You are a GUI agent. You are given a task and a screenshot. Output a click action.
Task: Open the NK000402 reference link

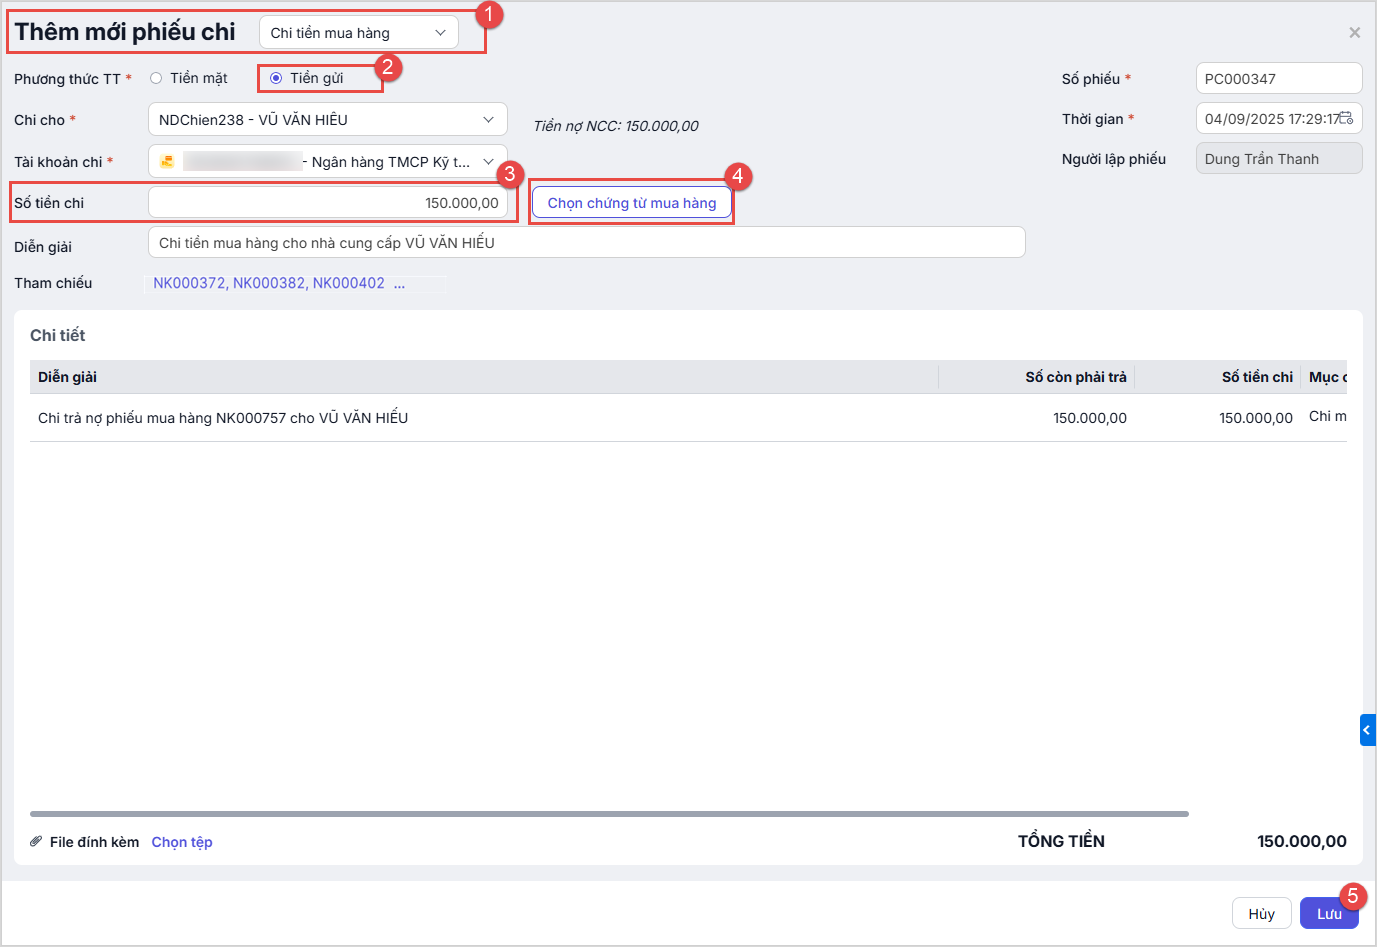point(349,283)
